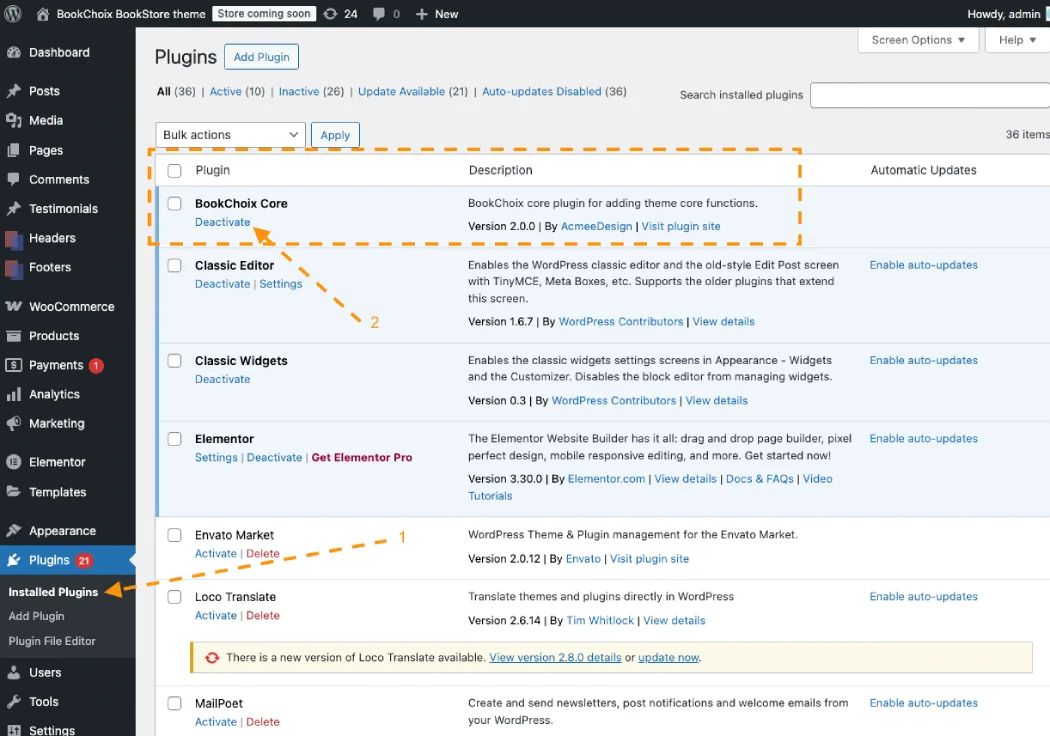Expand the Screen Options panel
This screenshot has width=1050, height=736.
918,40
